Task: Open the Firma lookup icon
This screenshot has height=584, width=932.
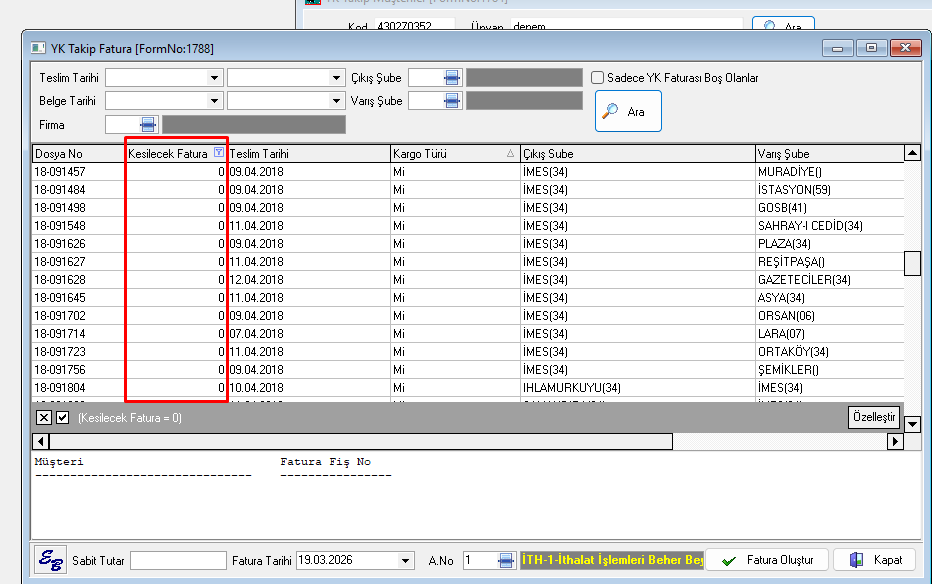Action: 148,124
